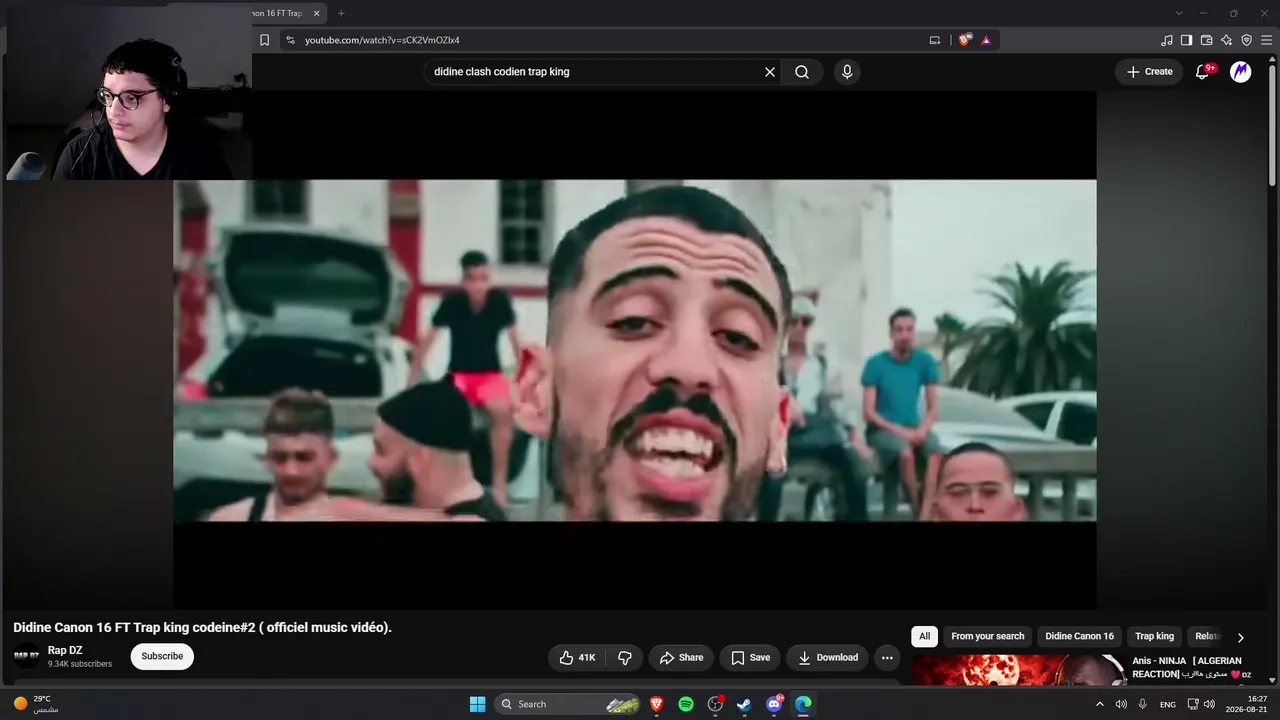Like the video with 41K likes
Image resolution: width=1280 pixels, height=720 pixels.
point(577,657)
